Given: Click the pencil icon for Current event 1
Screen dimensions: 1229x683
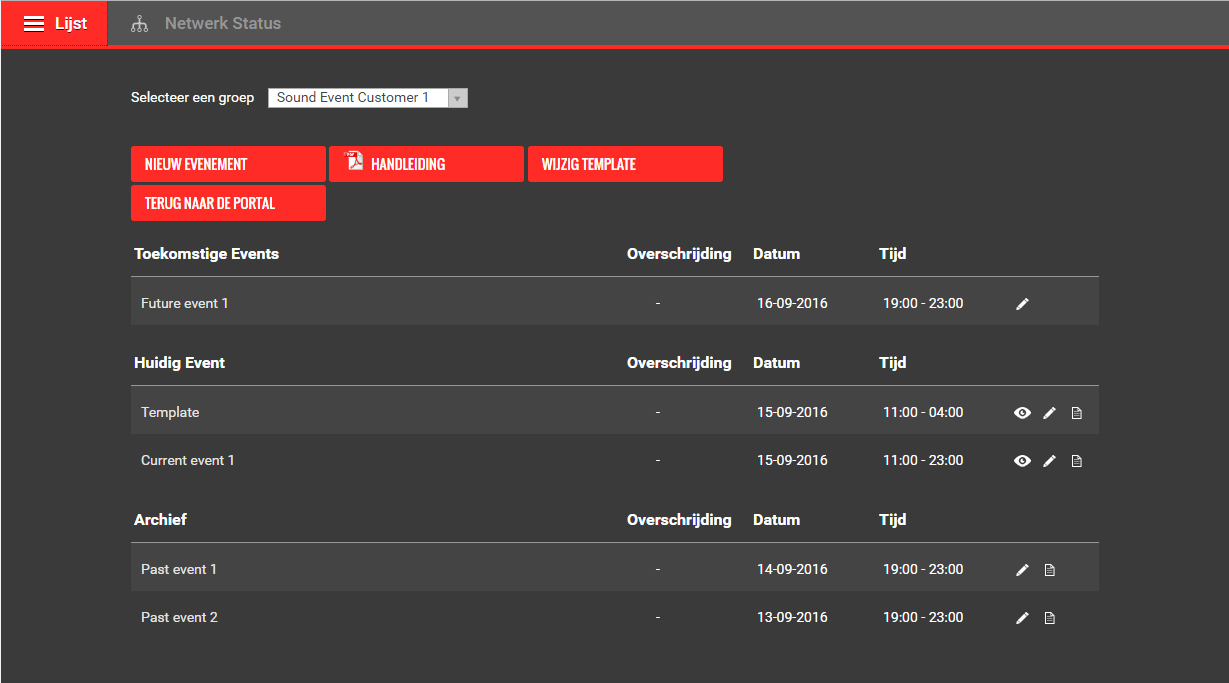Looking at the screenshot, I should [x=1049, y=461].
